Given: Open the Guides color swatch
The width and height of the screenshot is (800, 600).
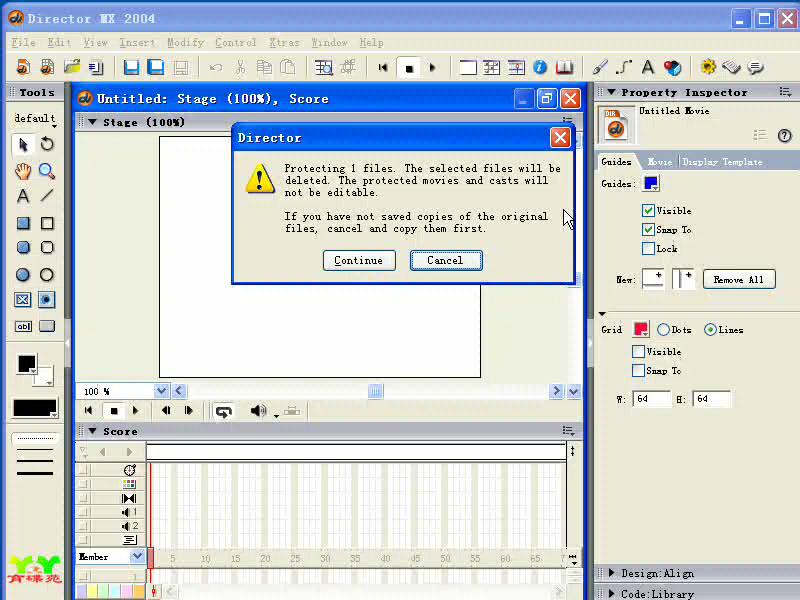Looking at the screenshot, I should pyautogui.click(x=652, y=183).
